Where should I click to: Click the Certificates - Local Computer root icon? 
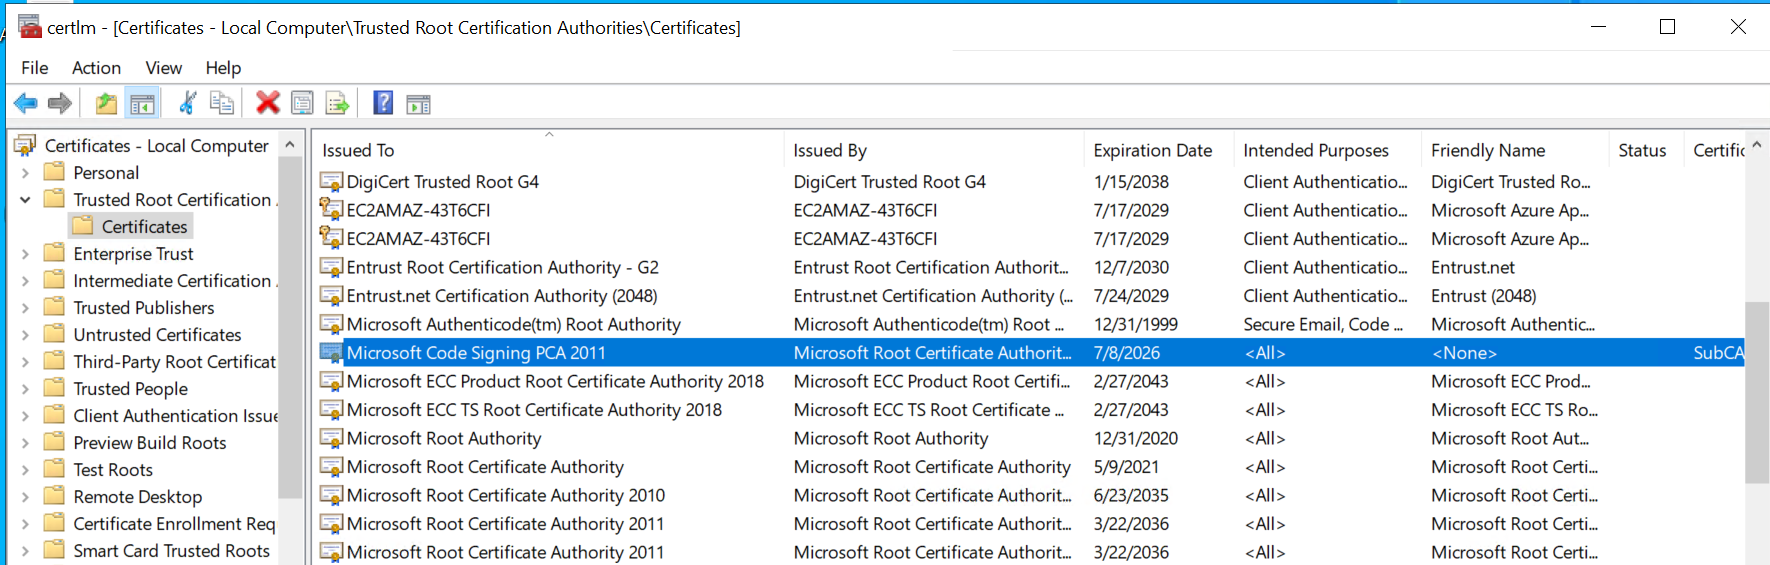[25, 146]
